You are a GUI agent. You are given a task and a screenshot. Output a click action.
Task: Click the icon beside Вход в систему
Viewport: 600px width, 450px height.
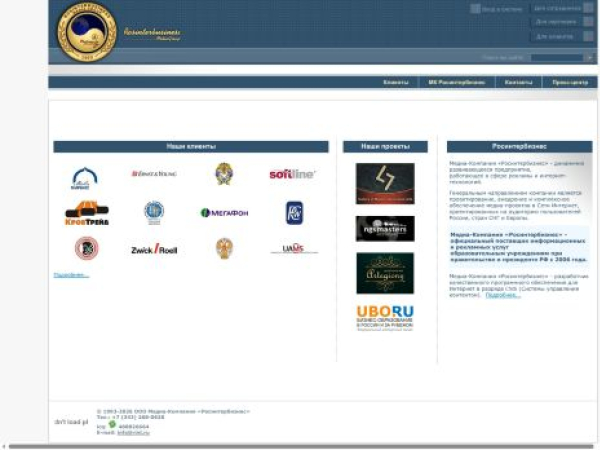pyautogui.click(x=475, y=9)
